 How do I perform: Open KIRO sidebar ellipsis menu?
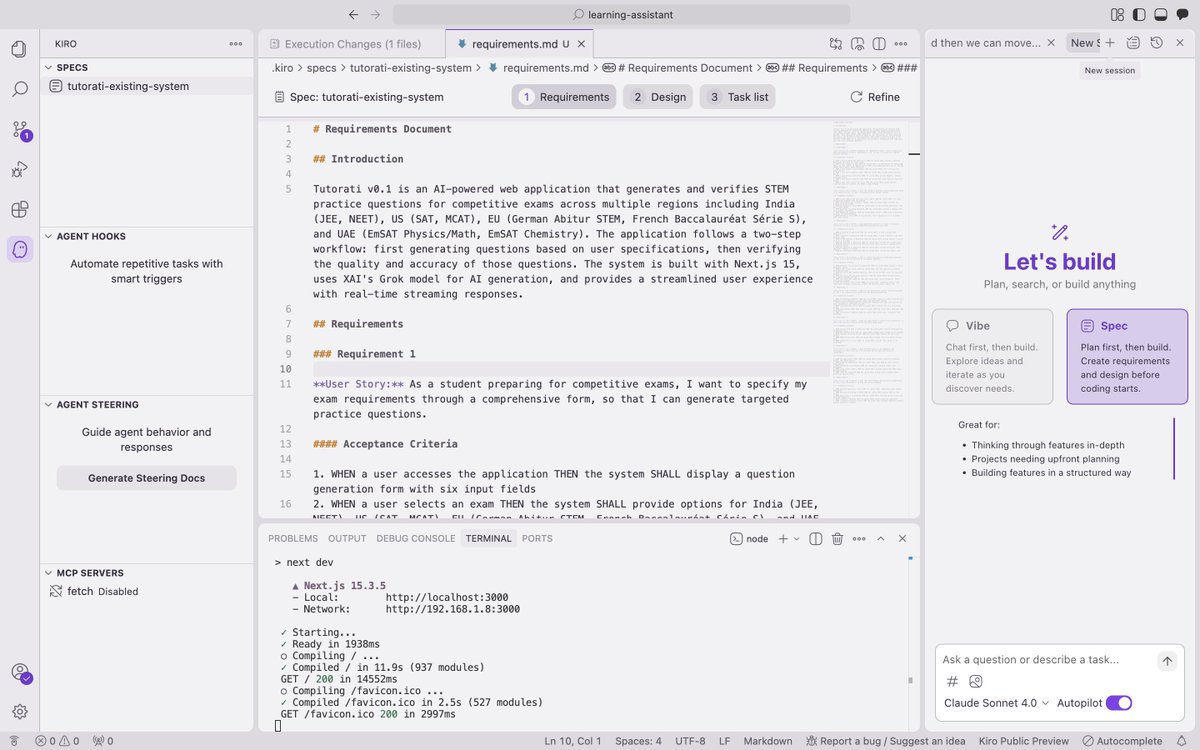point(236,44)
